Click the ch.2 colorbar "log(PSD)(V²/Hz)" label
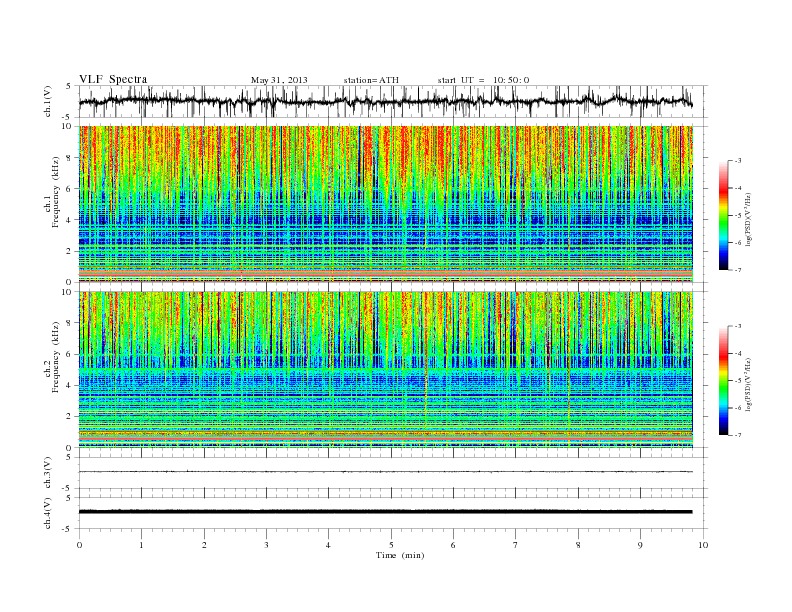The width and height of the screenshot is (792, 612). (x=749, y=384)
